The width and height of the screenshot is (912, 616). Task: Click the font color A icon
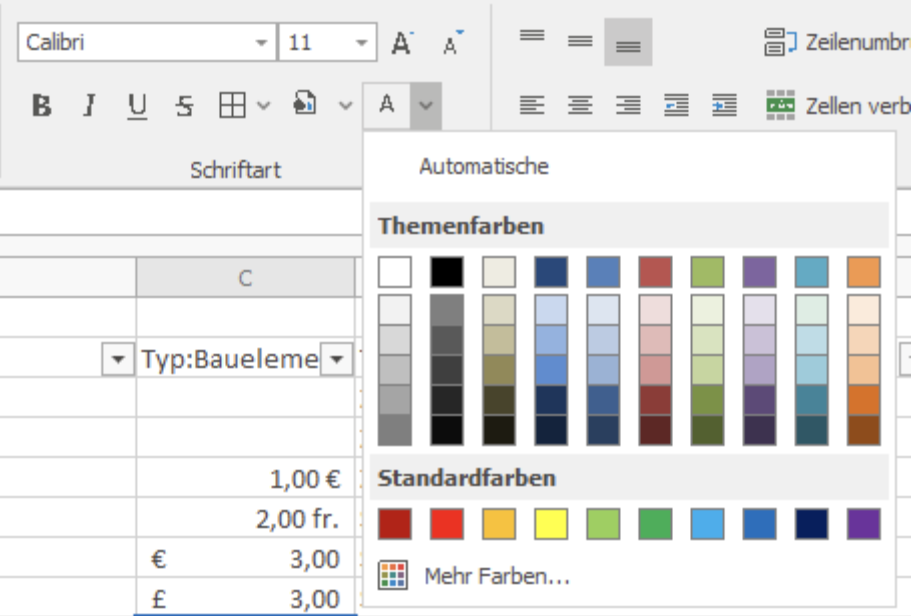pos(387,105)
